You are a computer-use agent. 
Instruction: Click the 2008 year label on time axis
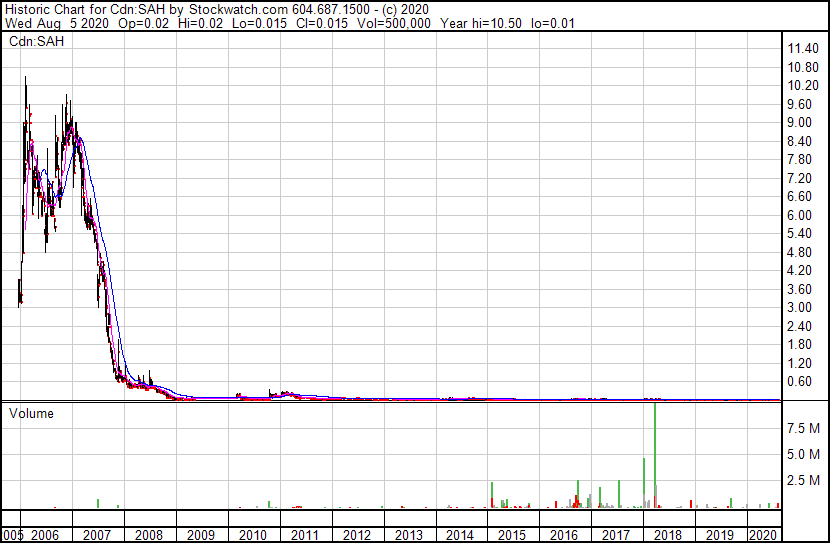click(149, 535)
